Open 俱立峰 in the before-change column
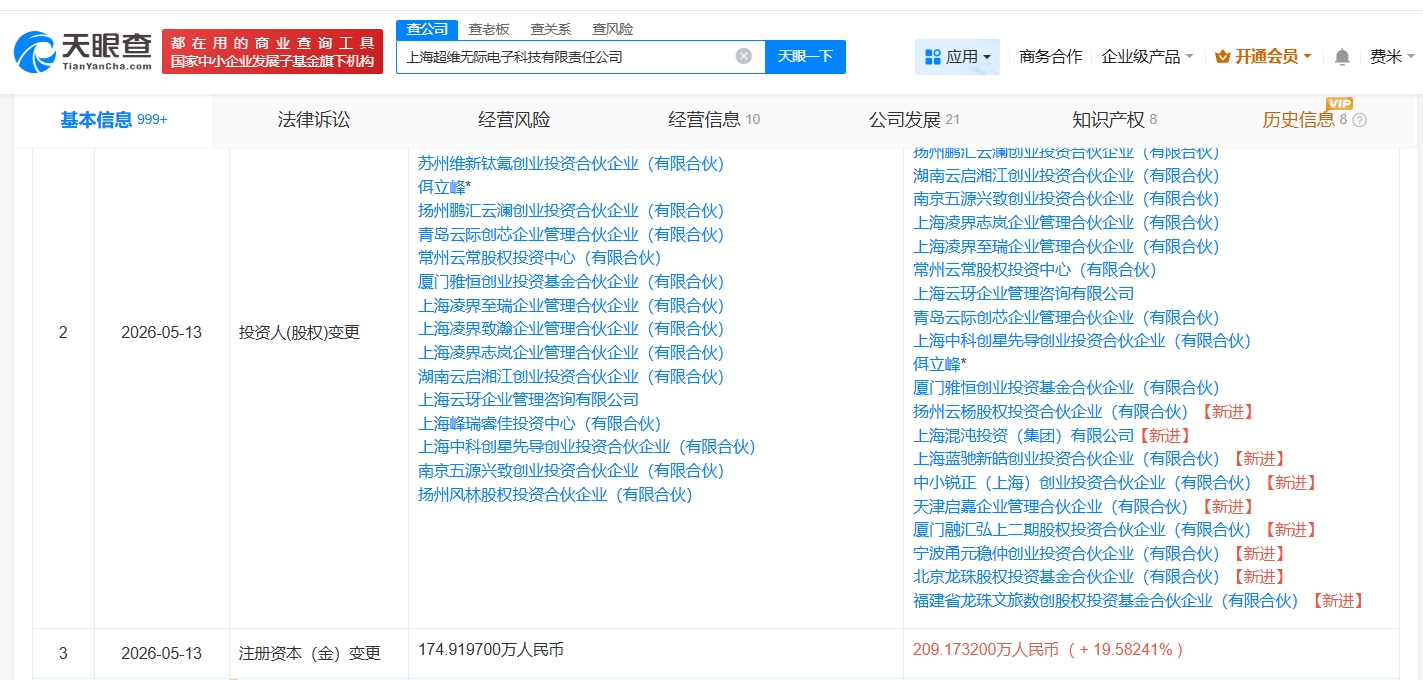The width and height of the screenshot is (1423, 680). tap(444, 187)
